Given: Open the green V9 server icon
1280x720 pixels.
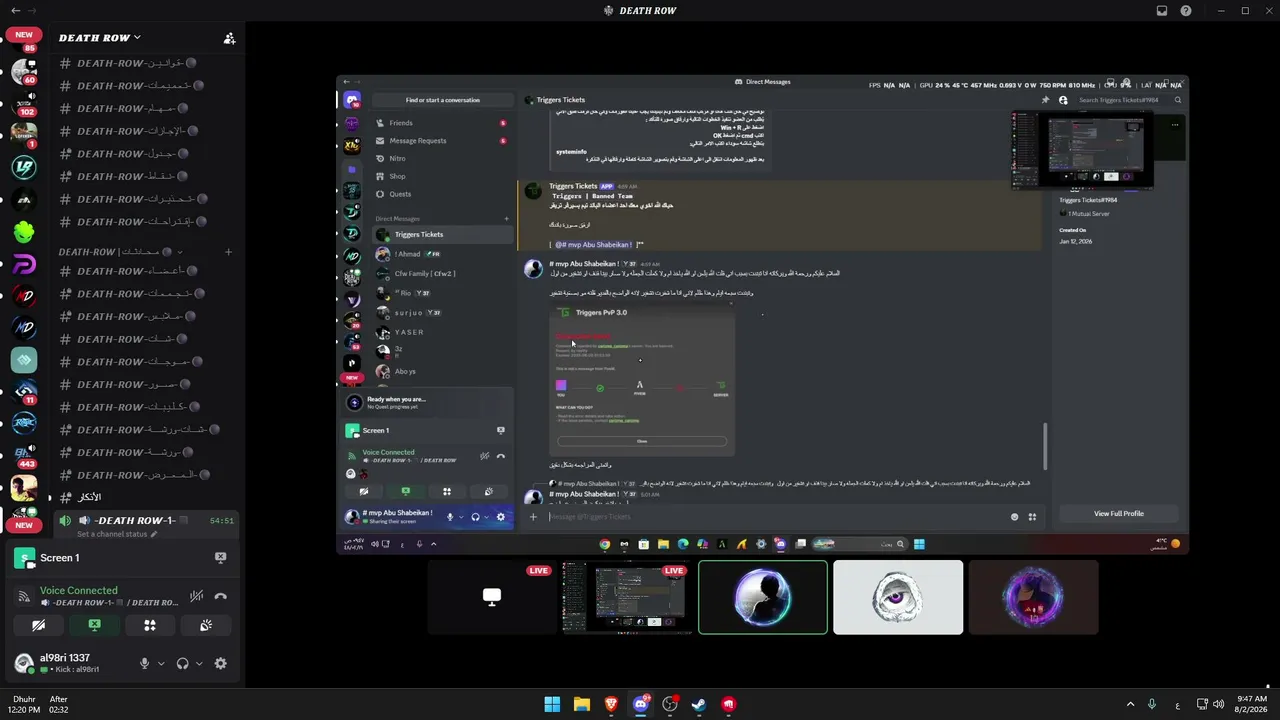Looking at the screenshot, I should 24,168.
